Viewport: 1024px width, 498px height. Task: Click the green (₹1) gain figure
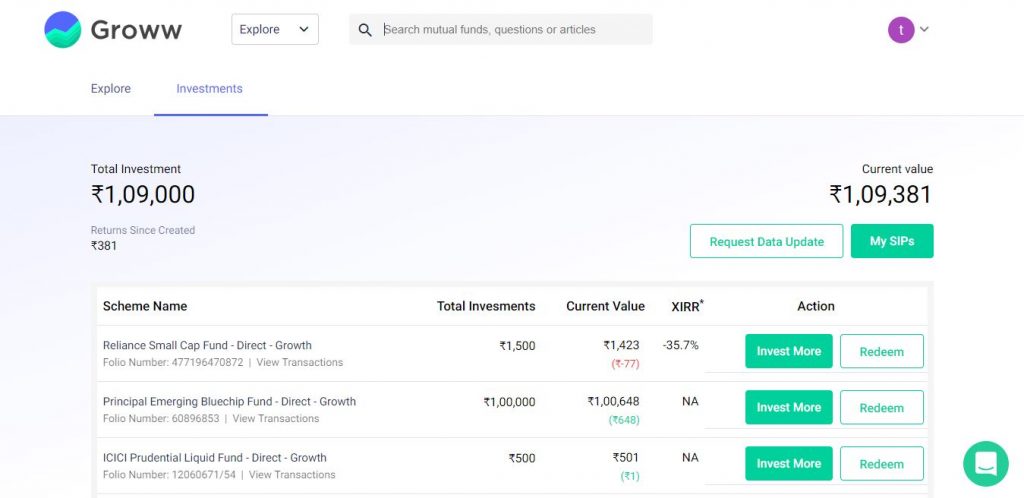tap(630, 476)
